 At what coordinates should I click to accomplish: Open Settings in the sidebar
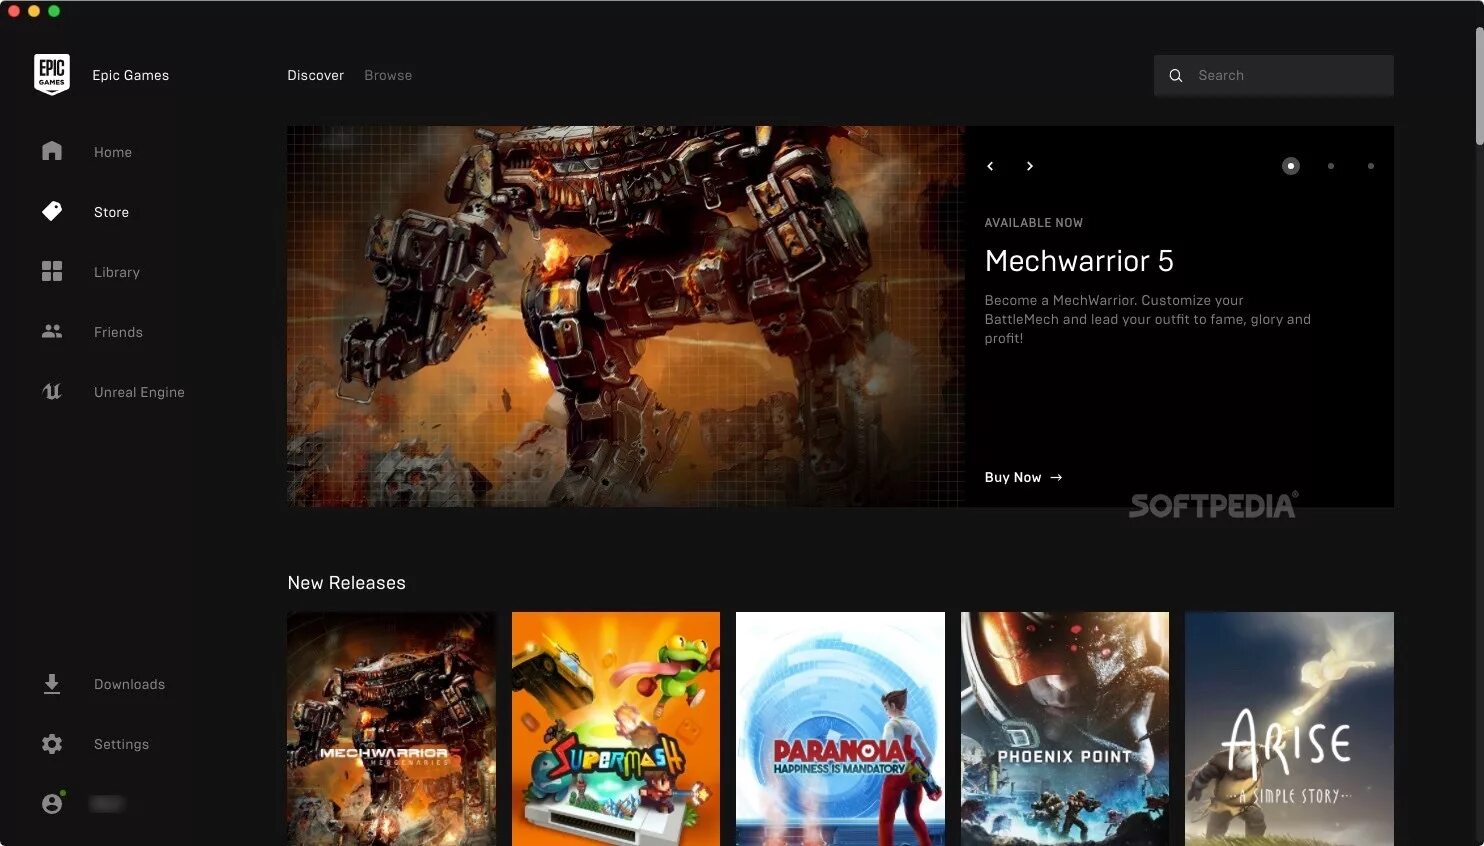tap(121, 744)
